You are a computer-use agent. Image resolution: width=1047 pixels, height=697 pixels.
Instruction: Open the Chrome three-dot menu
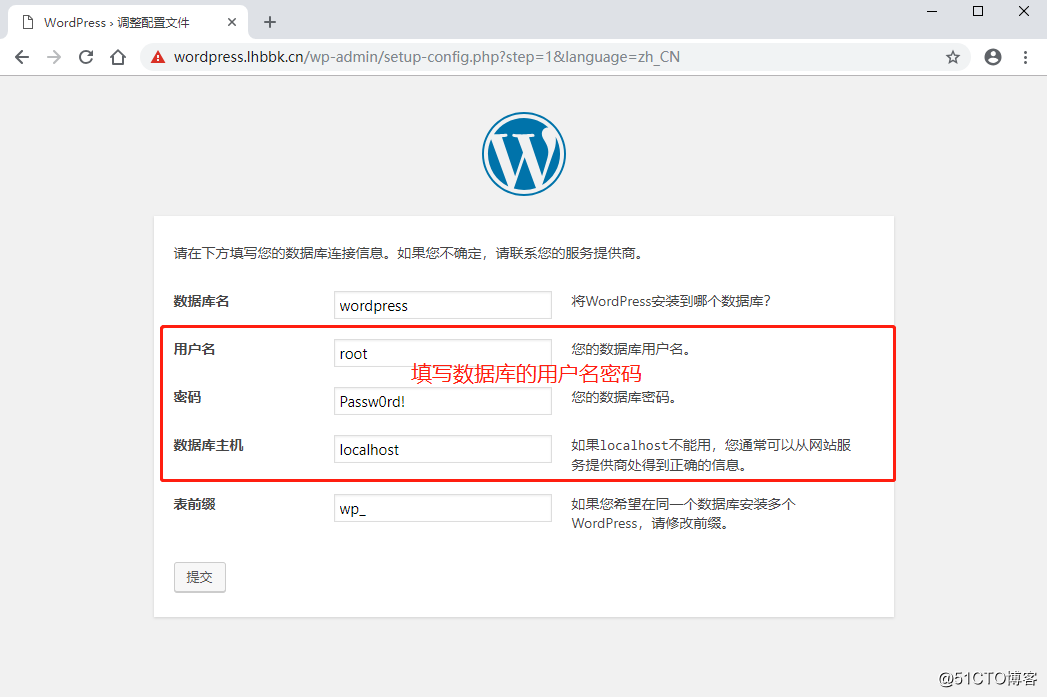(x=1026, y=57)
